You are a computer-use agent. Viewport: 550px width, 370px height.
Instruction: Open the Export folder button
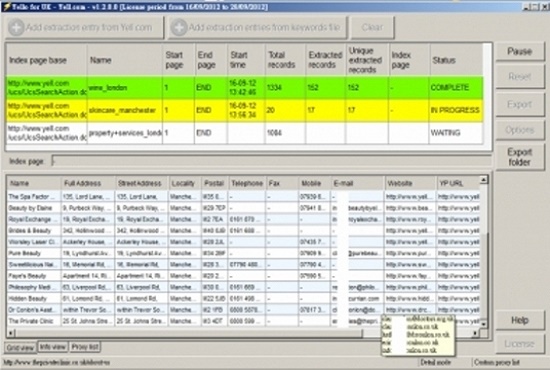[x=519, y=157]
